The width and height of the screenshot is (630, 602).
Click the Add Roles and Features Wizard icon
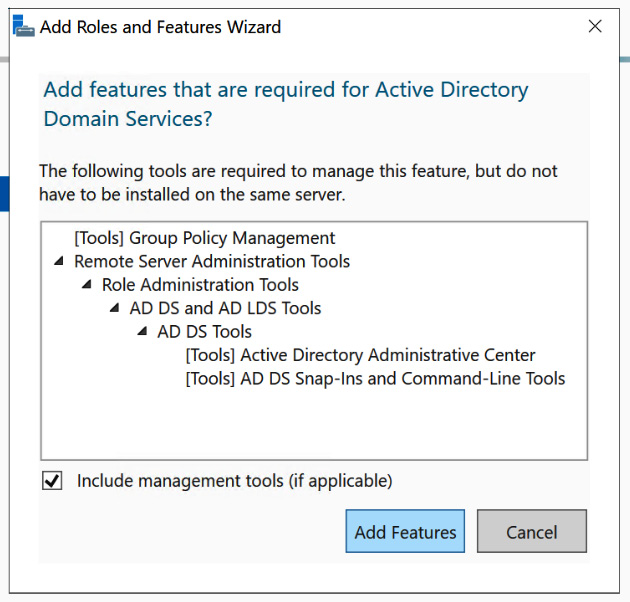tap(23, 26)
